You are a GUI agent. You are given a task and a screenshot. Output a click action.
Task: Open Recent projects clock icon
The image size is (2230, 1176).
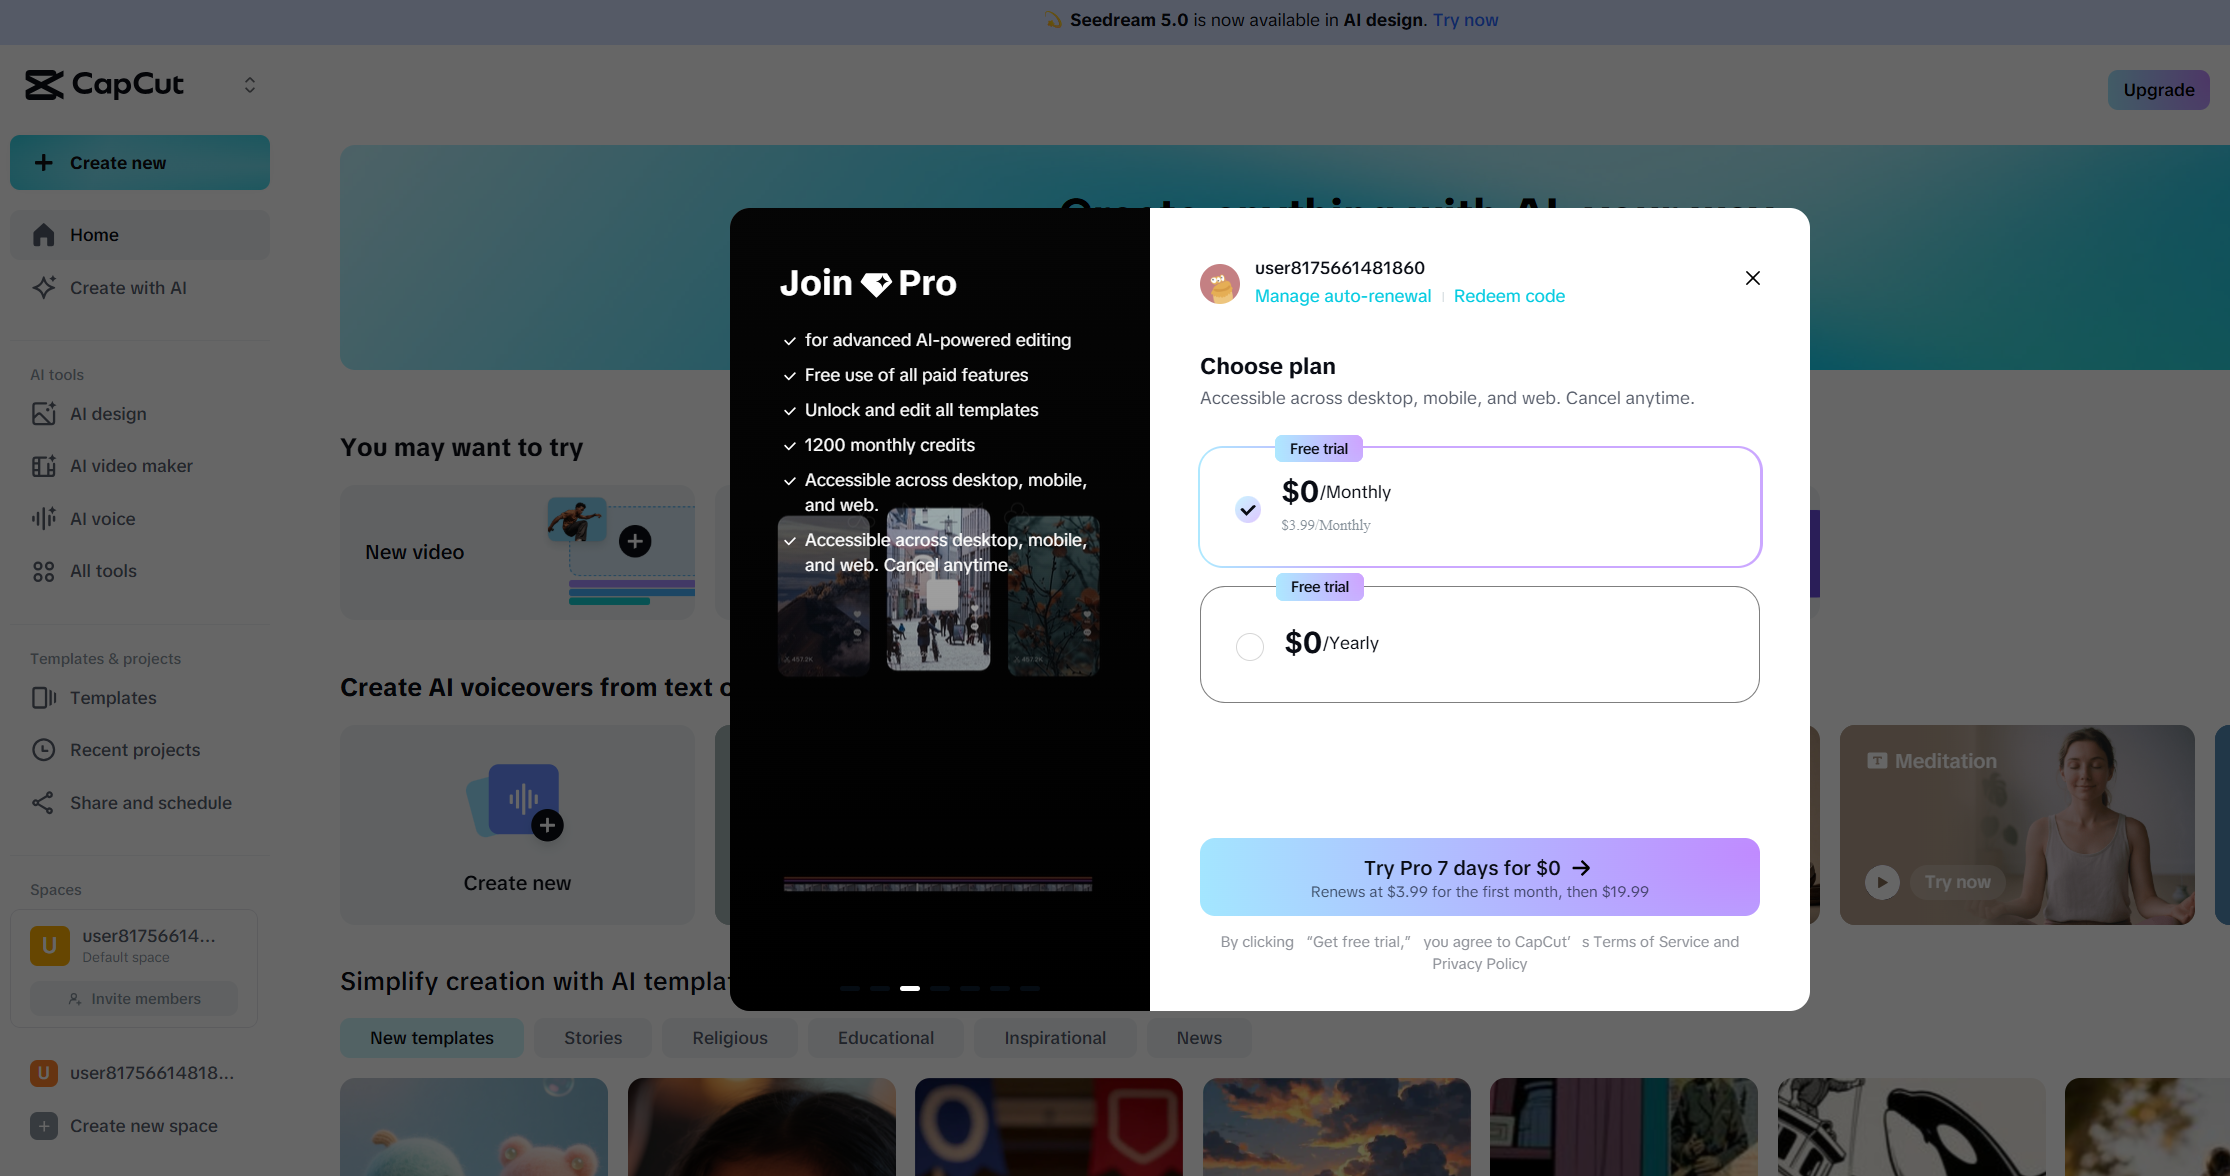click(x=43, y=750)
